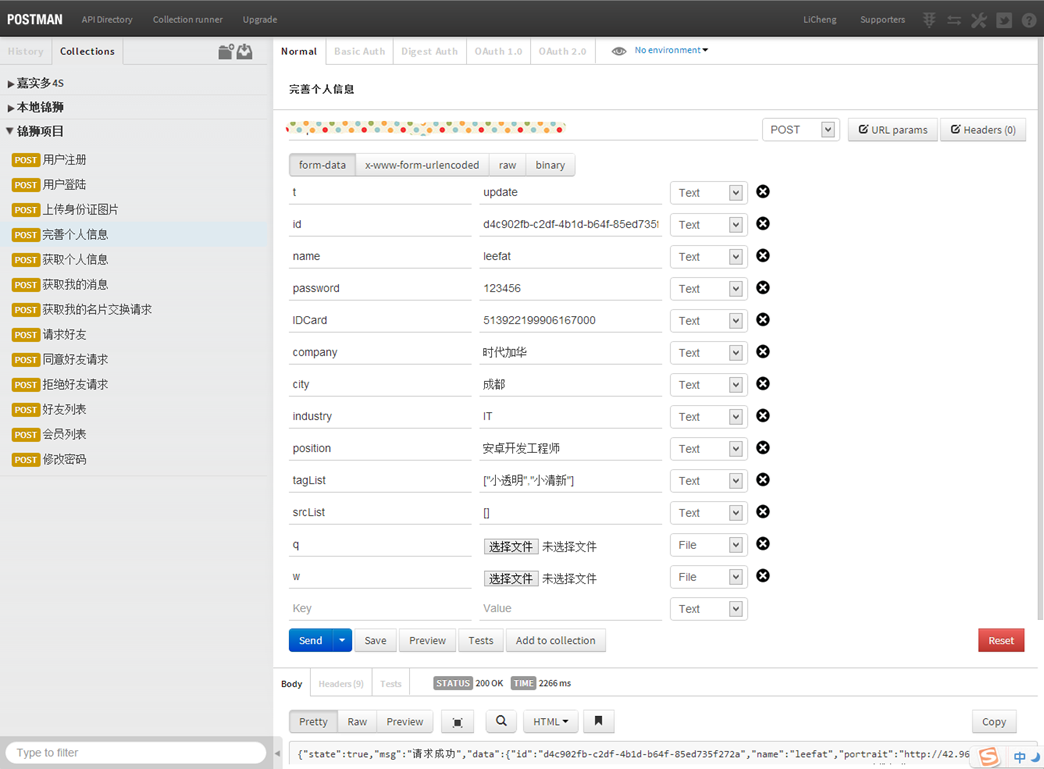This screenshot has width=1044, height=769.
Task: Delete the password parameter row
Action: click(763, 288)
